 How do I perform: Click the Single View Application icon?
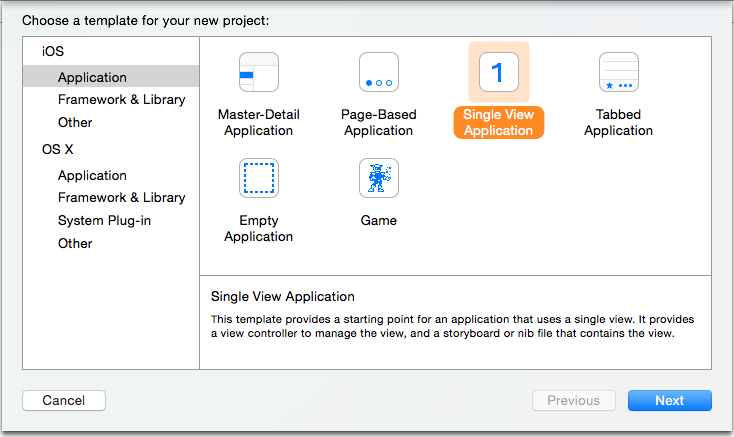click(499, 72)
